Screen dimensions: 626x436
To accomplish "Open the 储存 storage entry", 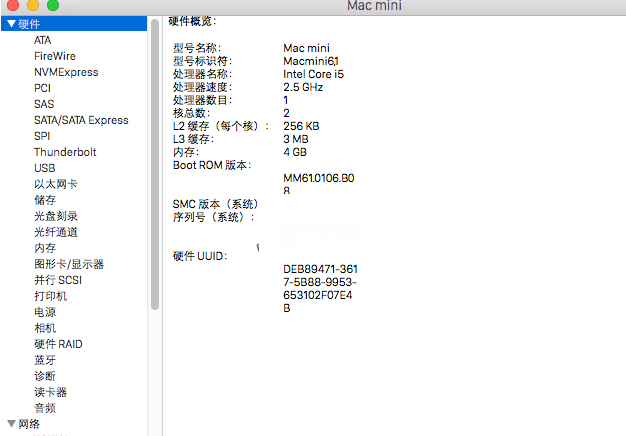I will (45, 200).
